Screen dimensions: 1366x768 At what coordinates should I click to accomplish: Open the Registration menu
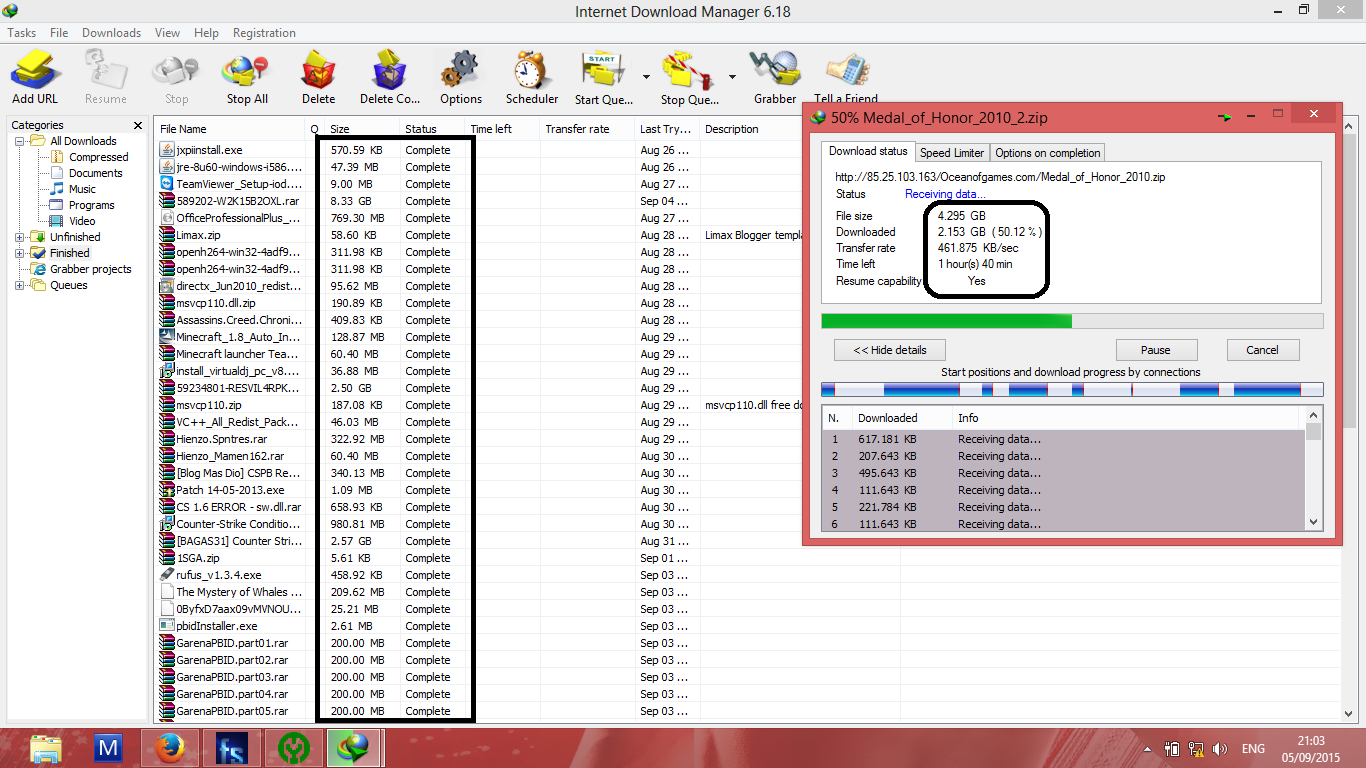click(x=264, y=33)
